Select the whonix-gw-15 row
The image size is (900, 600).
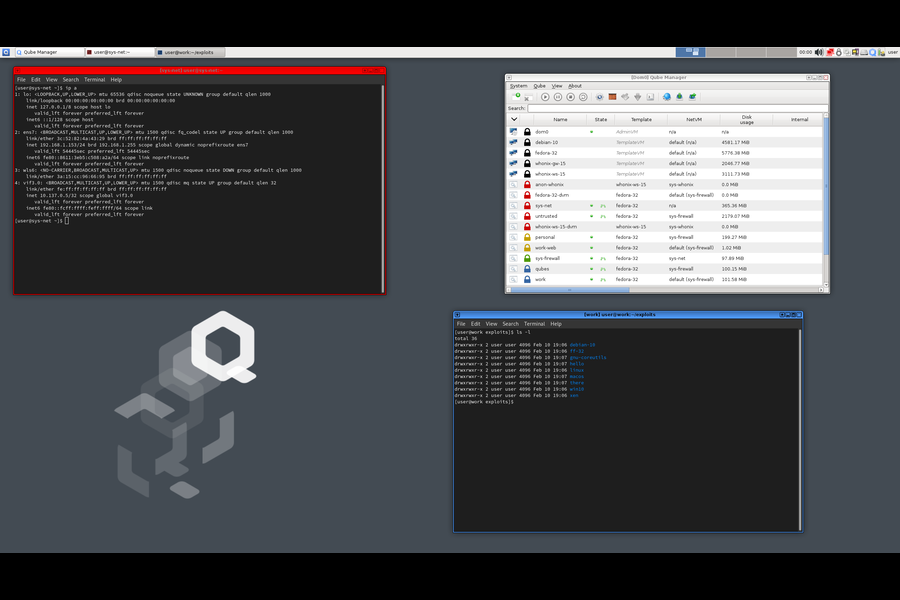666,164
